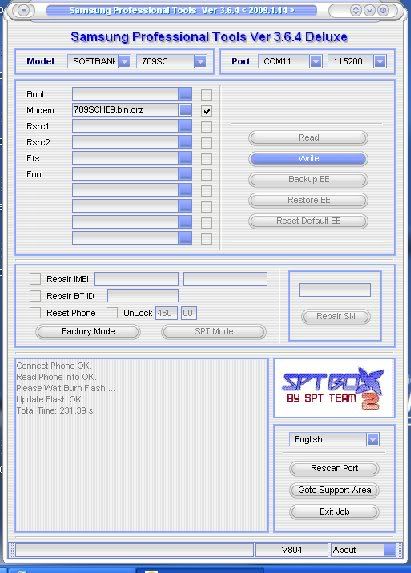Tick the Unlock checkbox
This screenshot has width=411, height=573.
112,313
